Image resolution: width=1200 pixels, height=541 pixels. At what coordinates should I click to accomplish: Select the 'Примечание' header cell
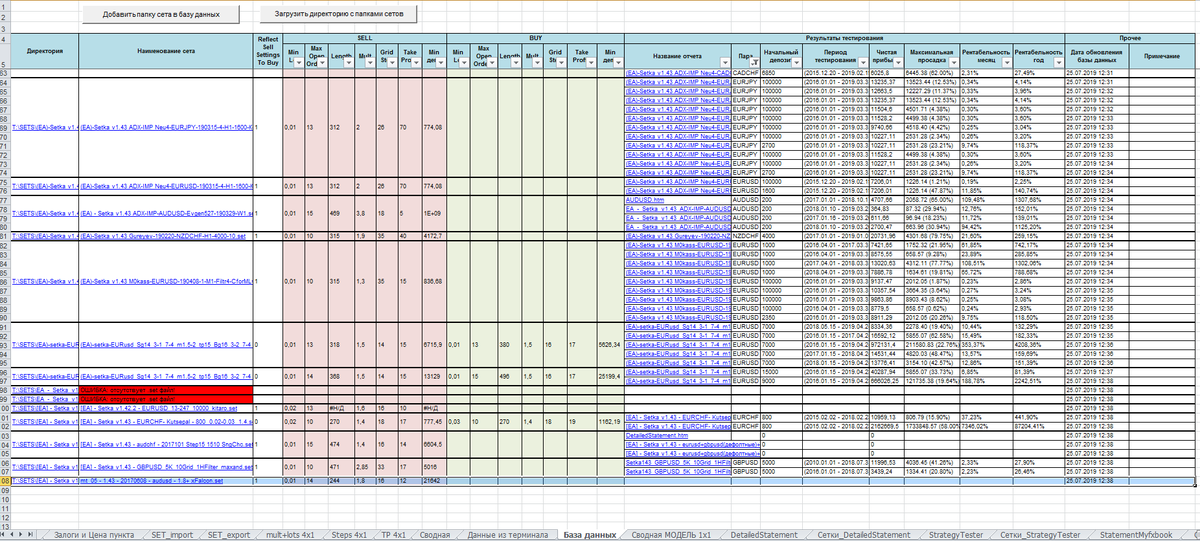pyautogui.click(x=1163, y=55)
